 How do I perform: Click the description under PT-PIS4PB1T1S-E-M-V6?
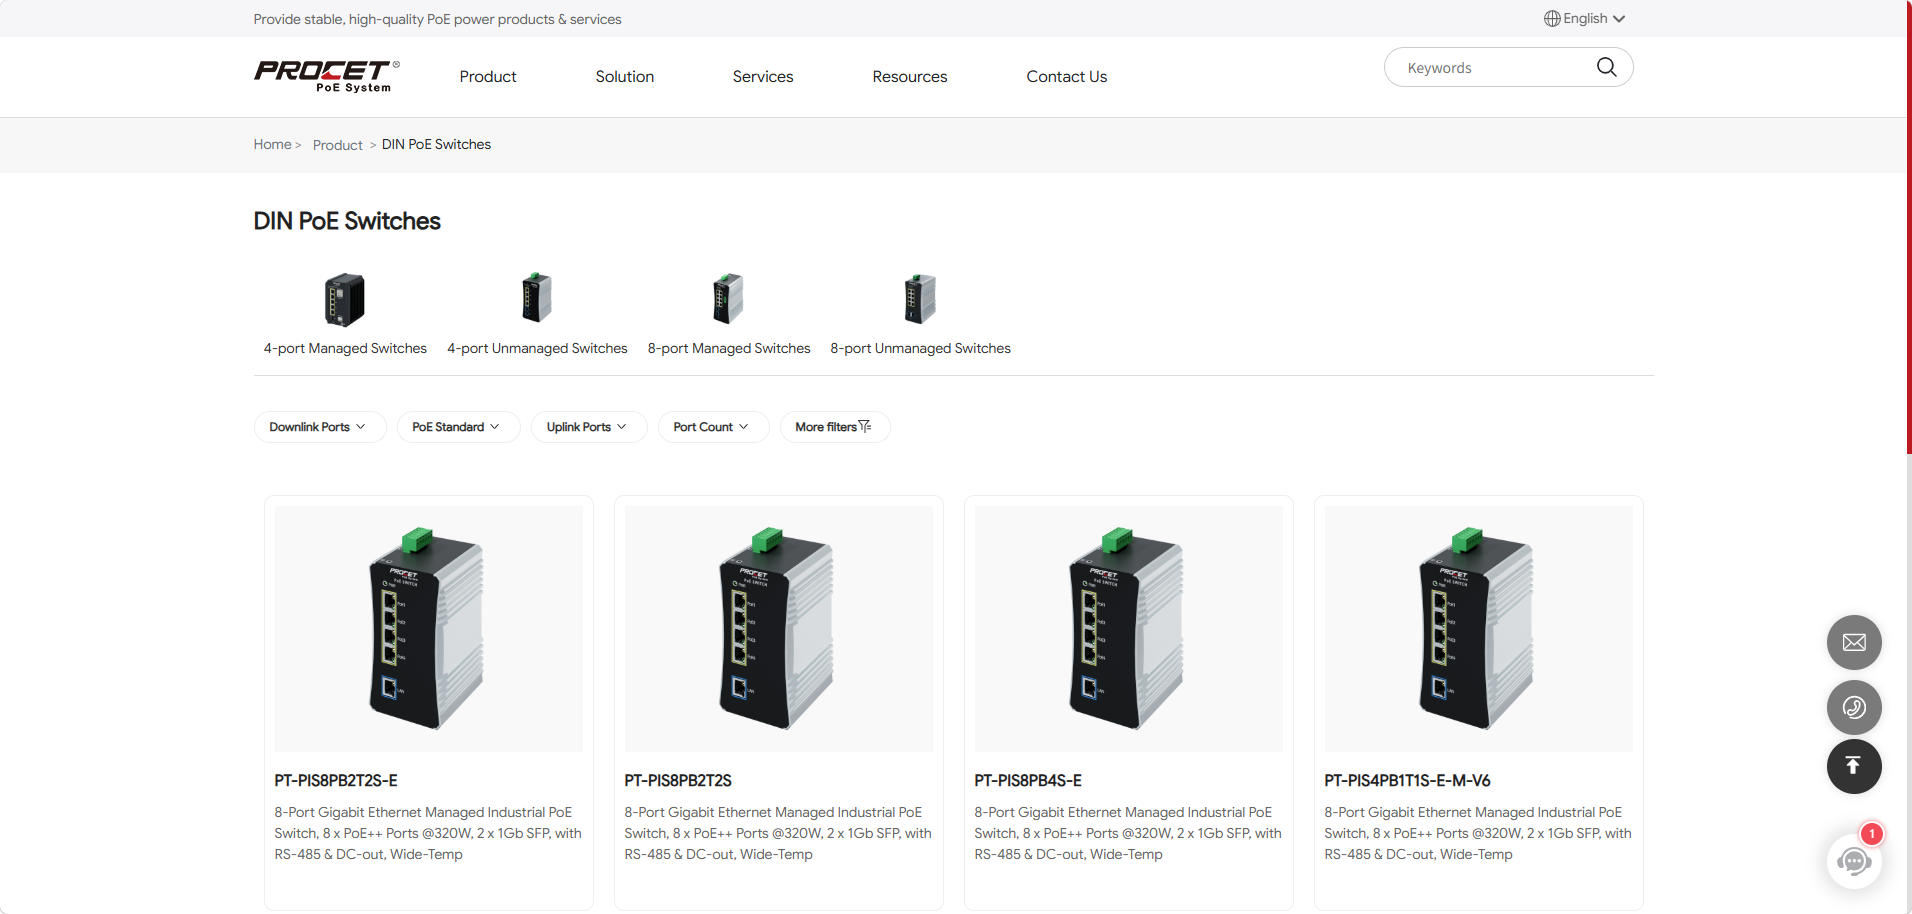click(x=1478, y=833)
